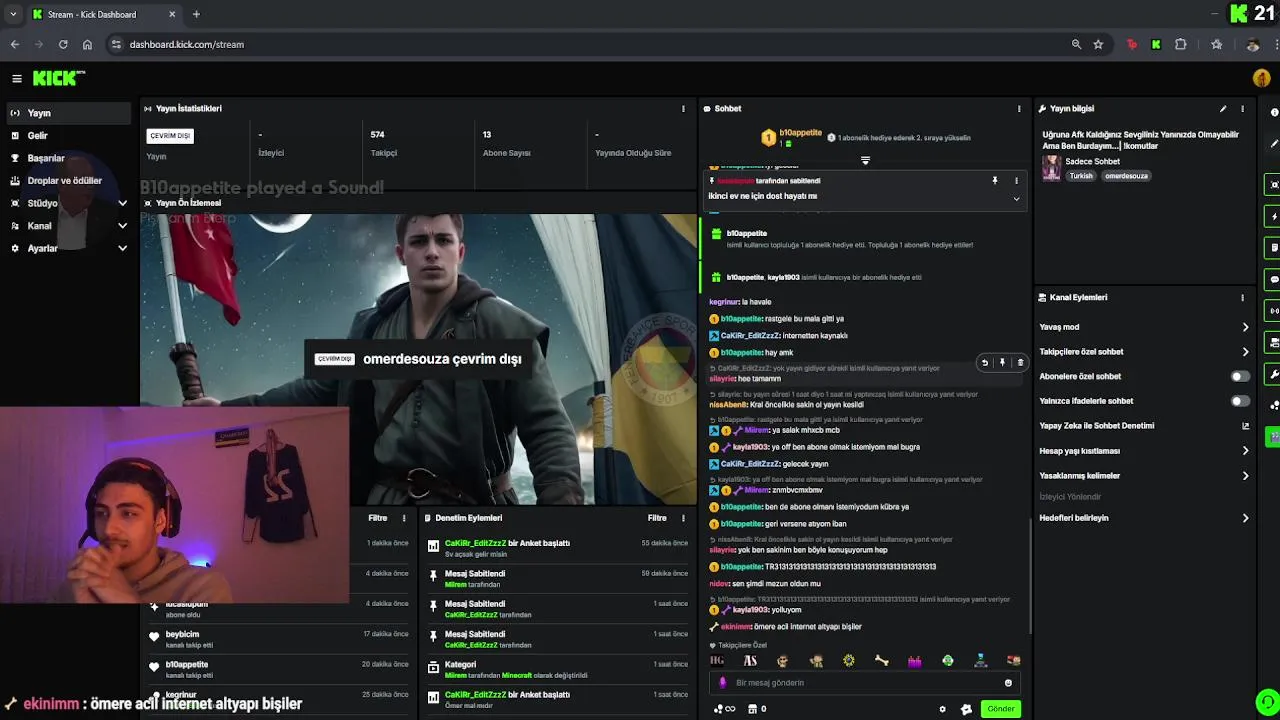Click the Kategori moderation entry
Viewport: 1280px width, 720px height.
click(557, 669)
